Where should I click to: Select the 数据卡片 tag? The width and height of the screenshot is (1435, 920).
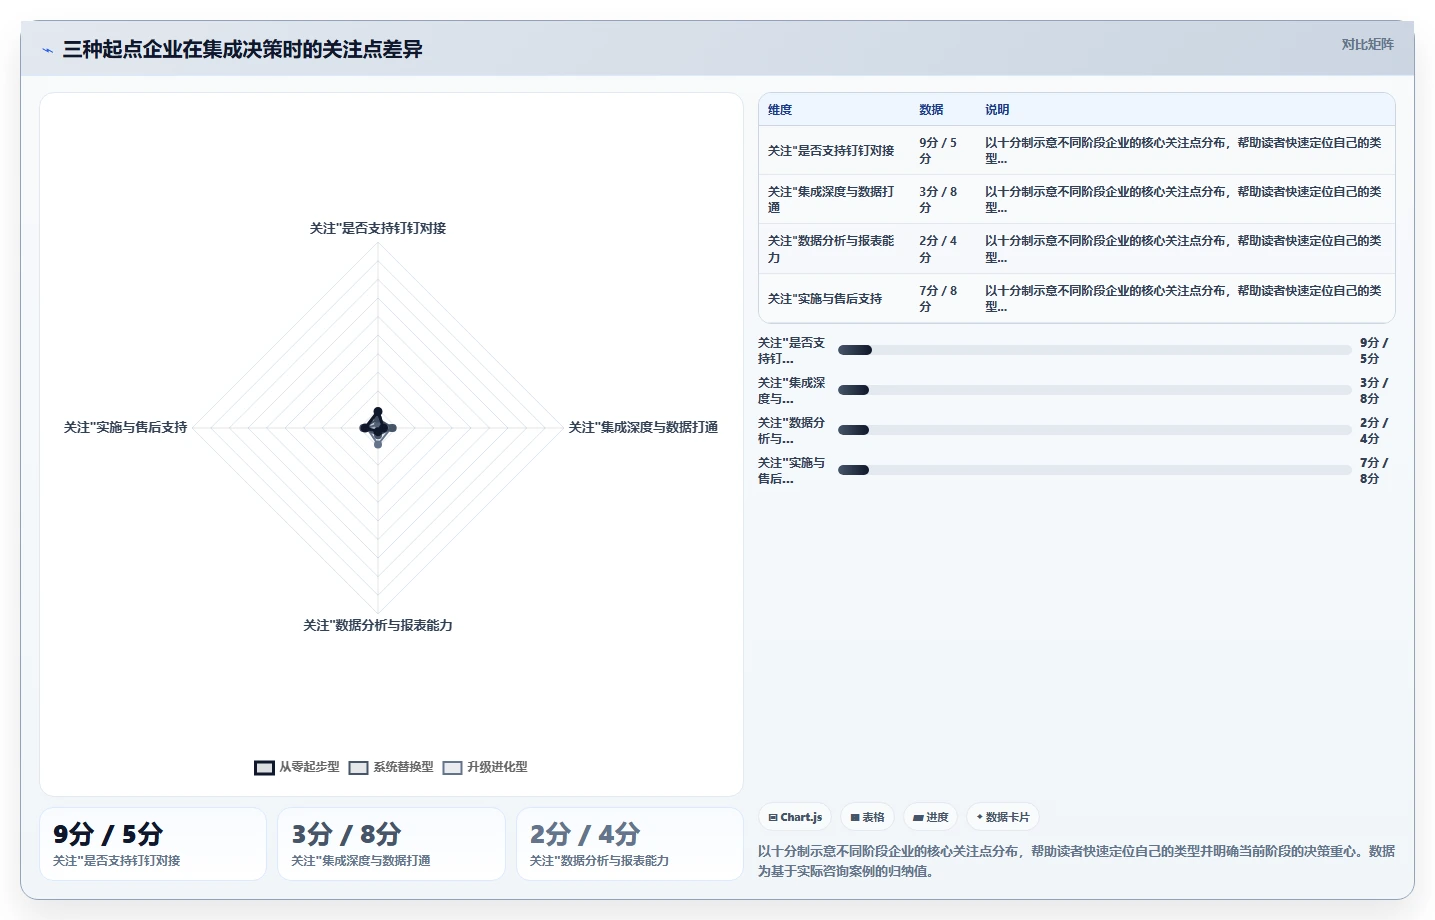click(x=1003, y=817)
